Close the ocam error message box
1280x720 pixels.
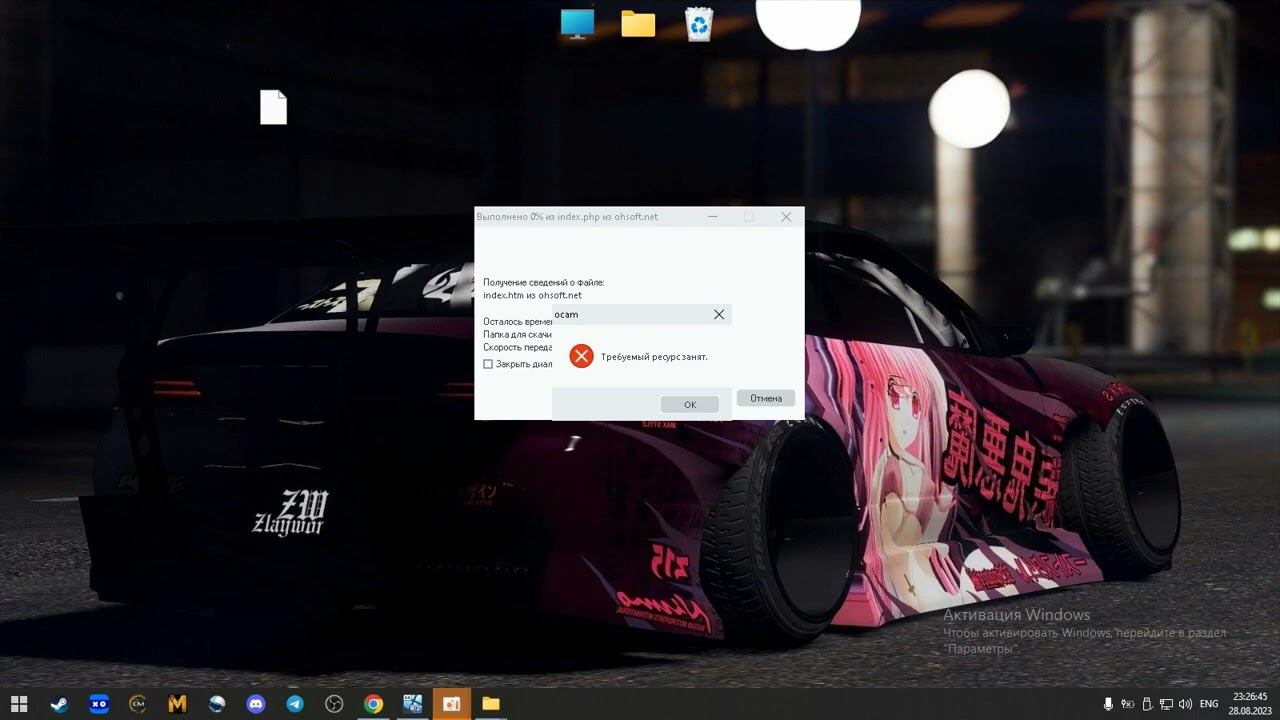[719, 314]
